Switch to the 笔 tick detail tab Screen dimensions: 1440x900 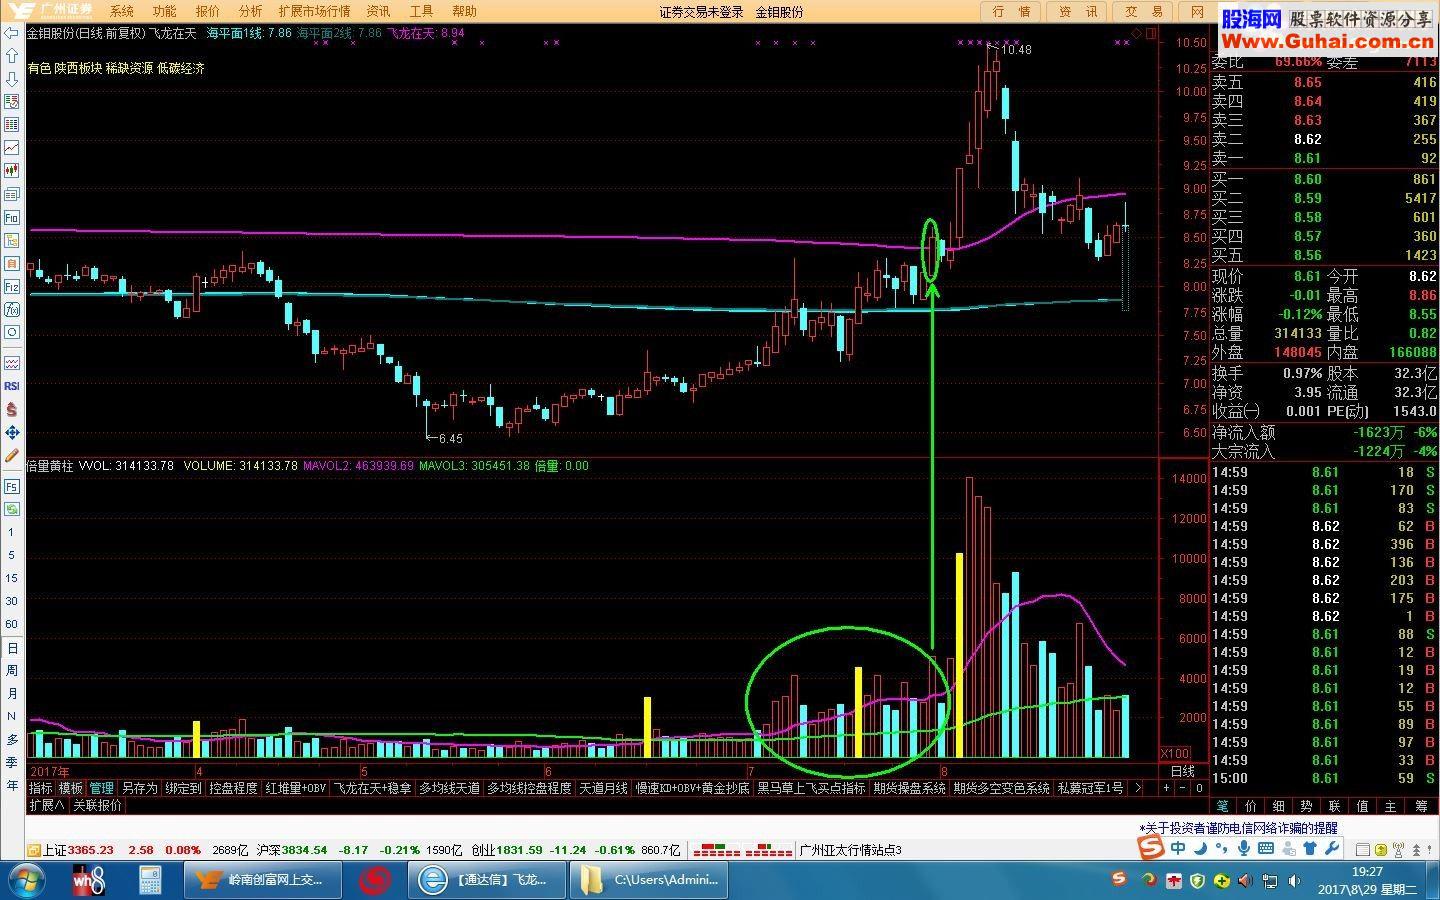click(1222, 805)
